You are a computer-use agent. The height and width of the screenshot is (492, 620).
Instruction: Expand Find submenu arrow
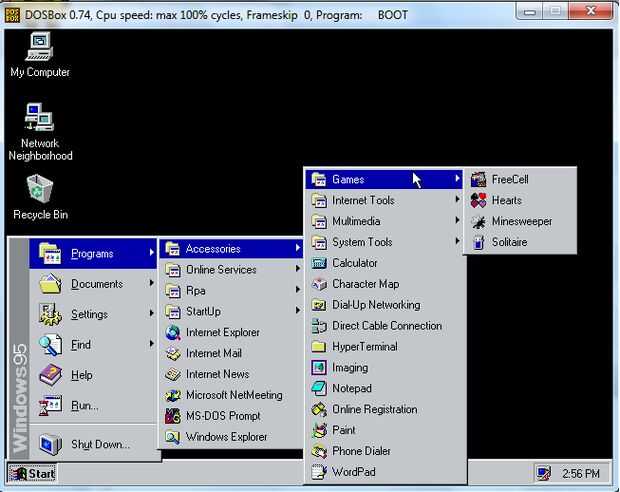(x=151, y=344)
